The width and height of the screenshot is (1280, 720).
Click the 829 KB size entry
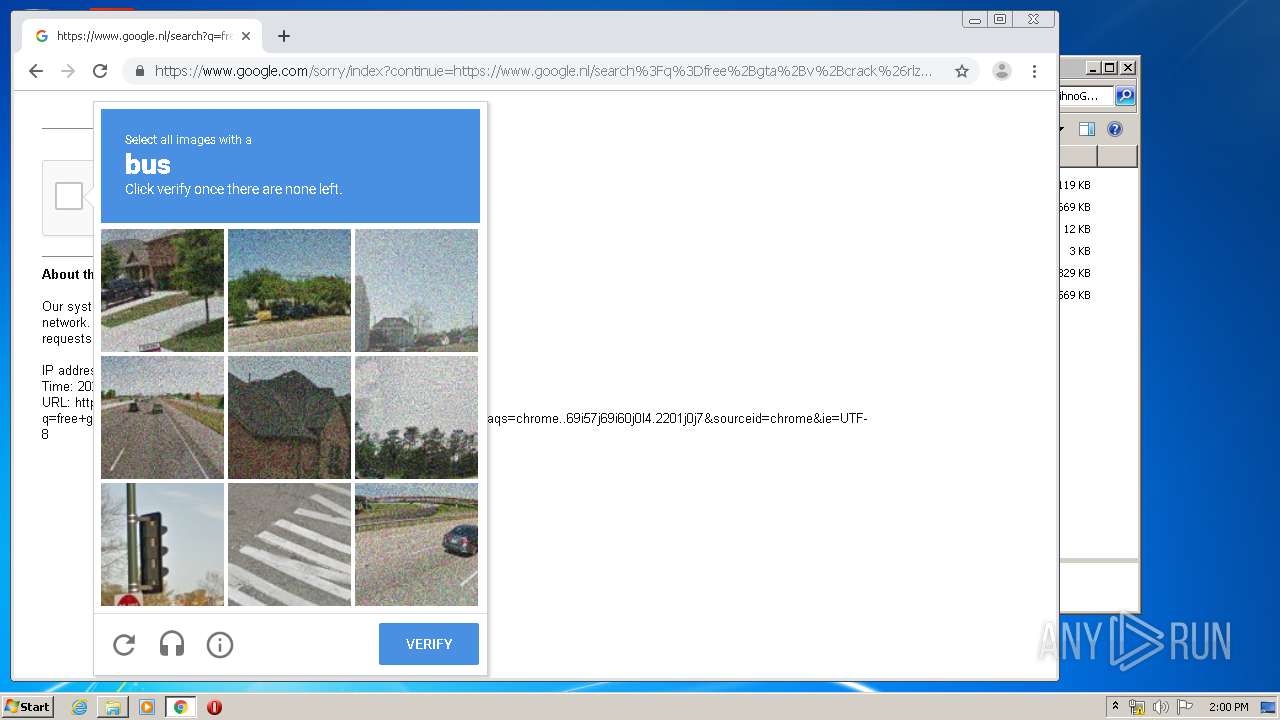pyautogui.click(x=1075, y=273)
